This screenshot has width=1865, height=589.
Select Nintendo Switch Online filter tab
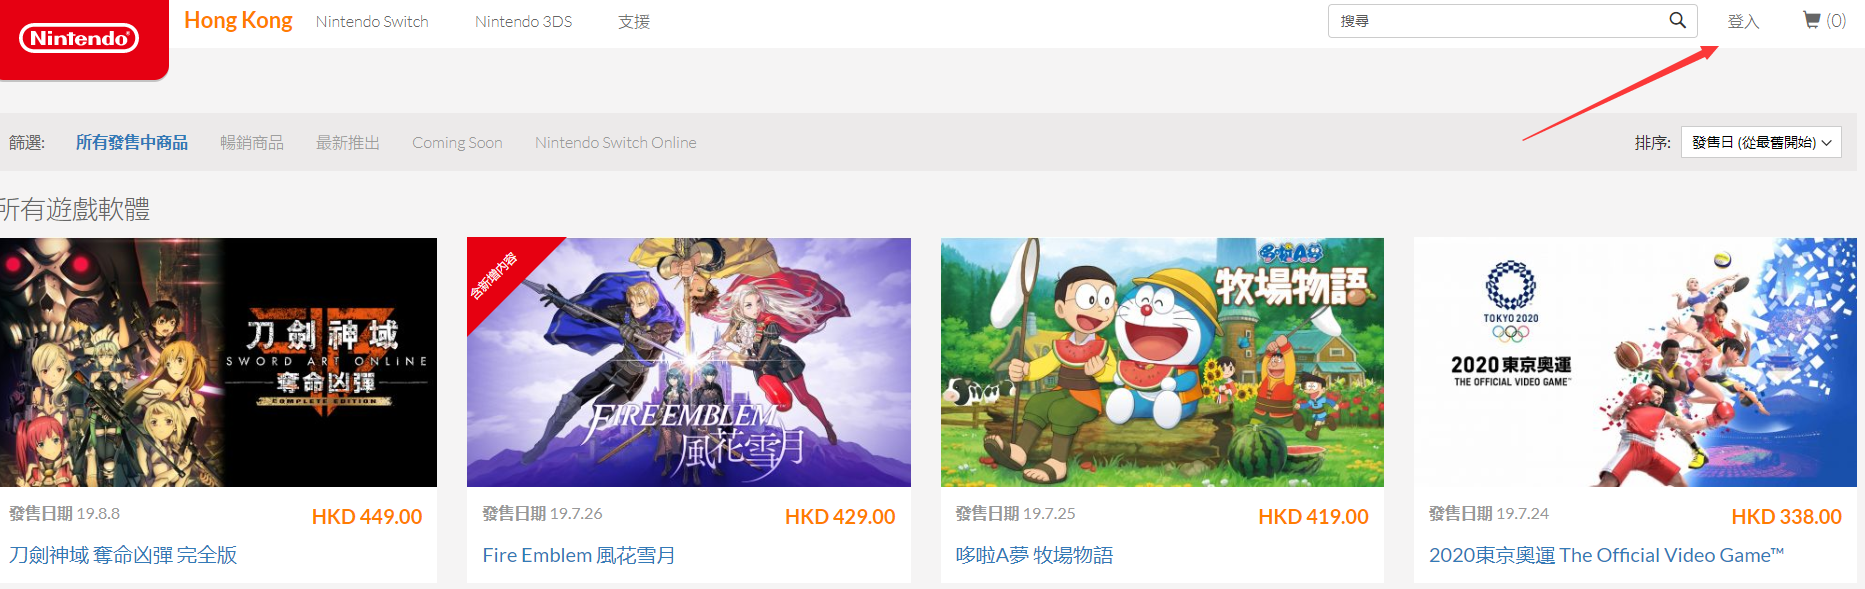tap(615, 142)
